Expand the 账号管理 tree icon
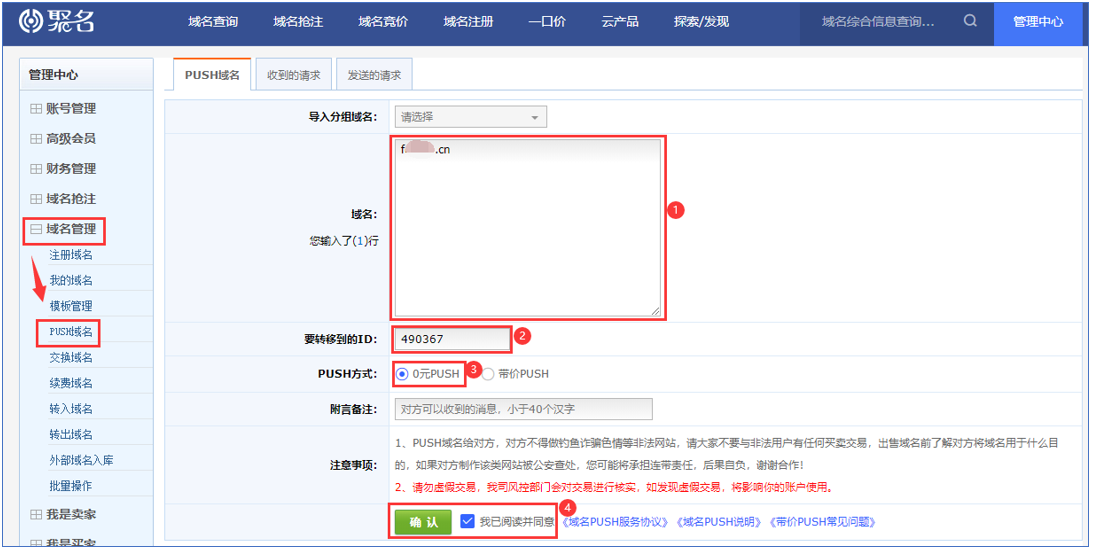 36,109
